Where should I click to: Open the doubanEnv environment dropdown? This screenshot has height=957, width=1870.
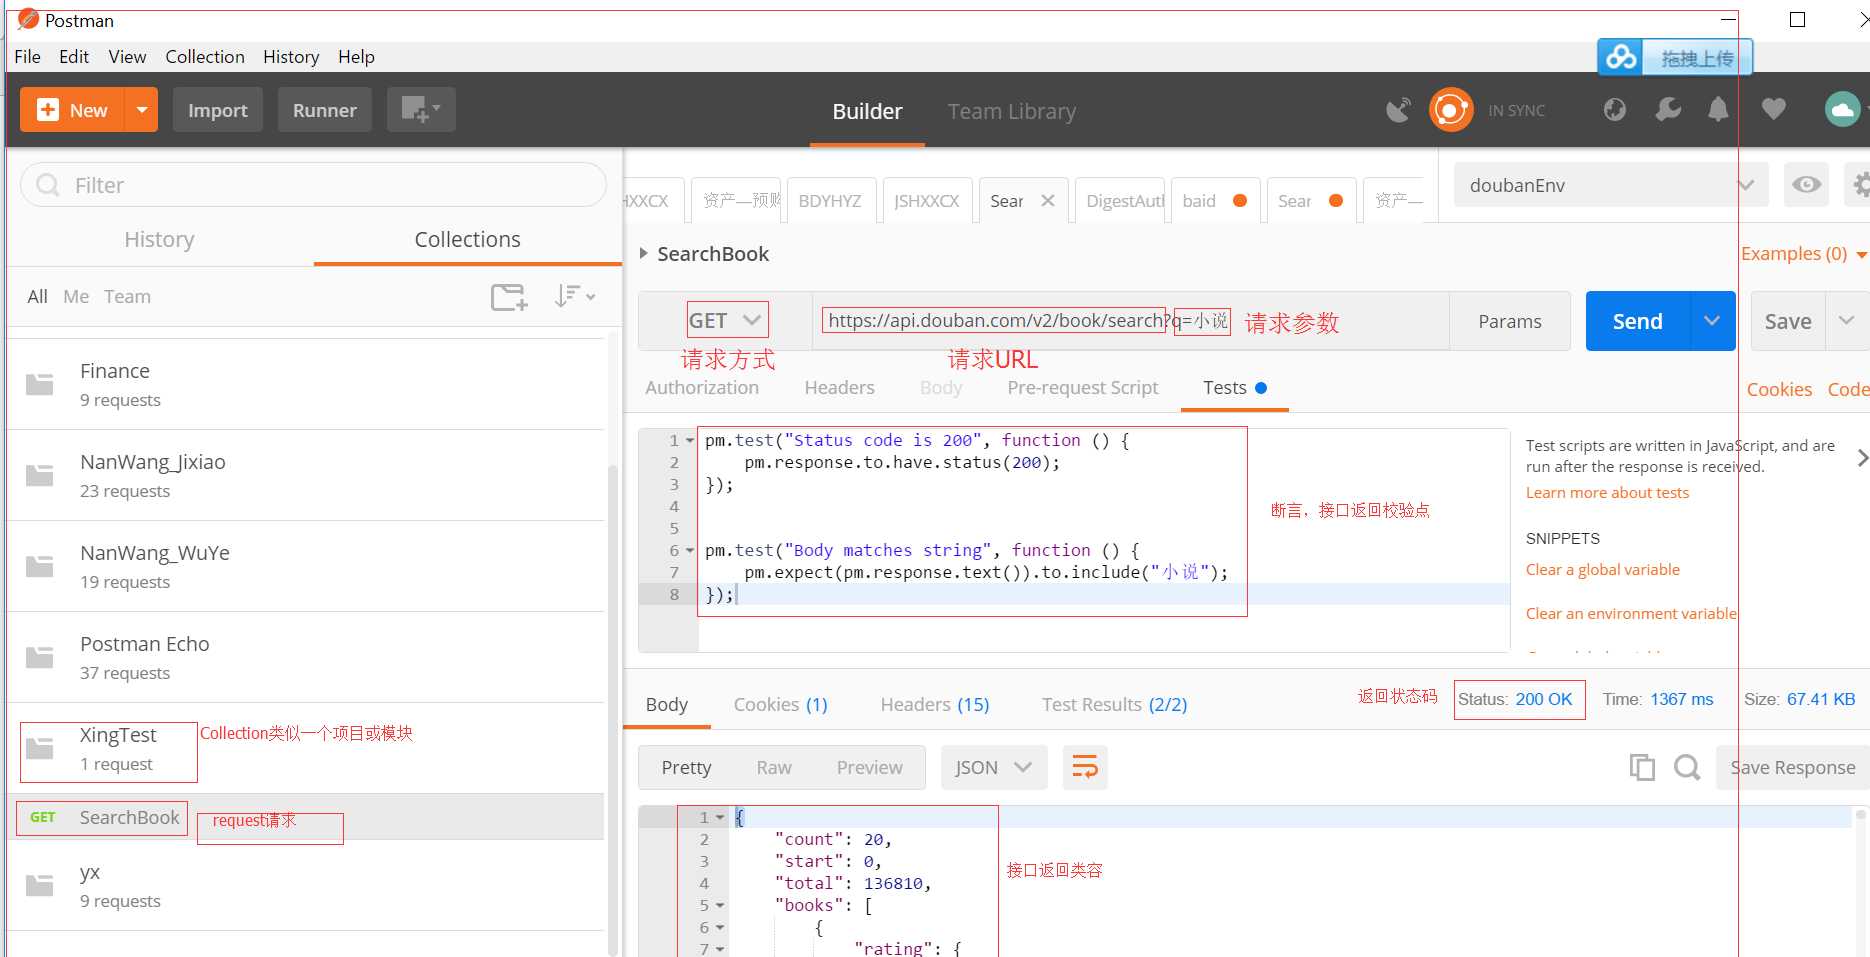[x=1611, y=185]
